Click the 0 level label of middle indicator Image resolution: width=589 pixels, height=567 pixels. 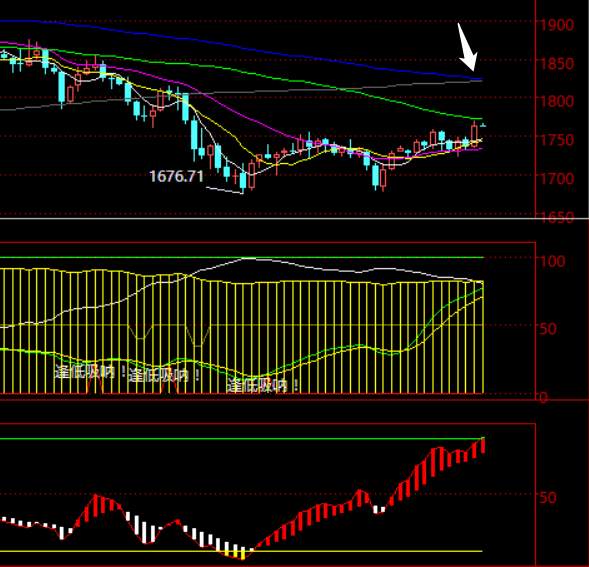544,398
